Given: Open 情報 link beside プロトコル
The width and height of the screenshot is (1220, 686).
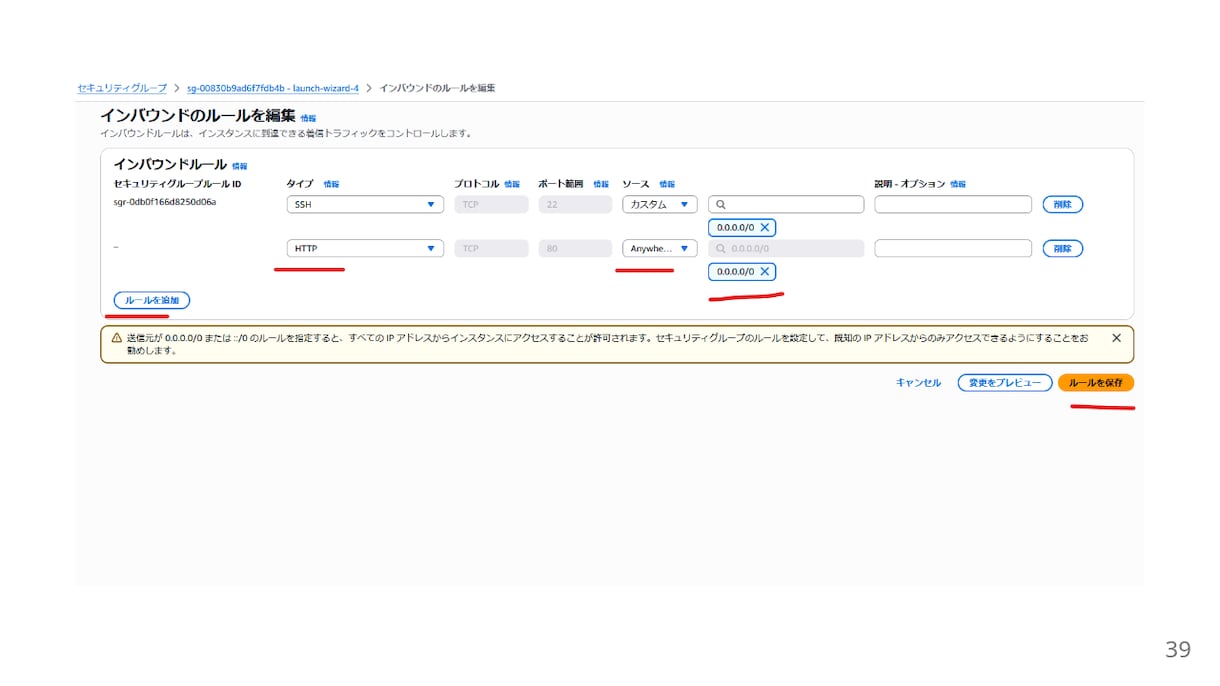Looking at the screenshot, I should [512, 184].
